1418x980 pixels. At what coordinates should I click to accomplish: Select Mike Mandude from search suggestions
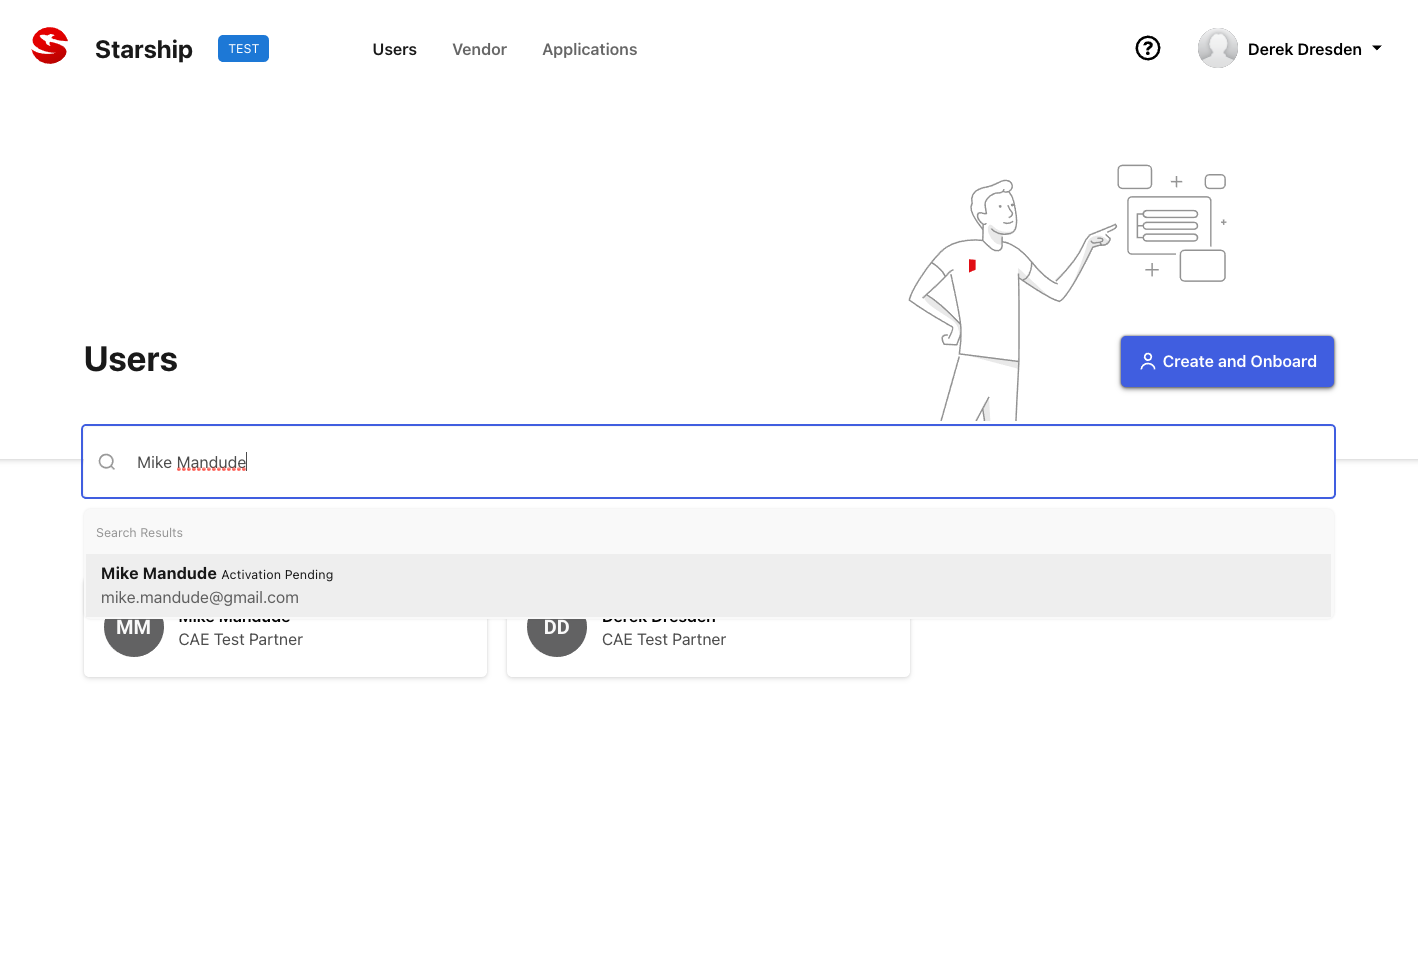158,573
